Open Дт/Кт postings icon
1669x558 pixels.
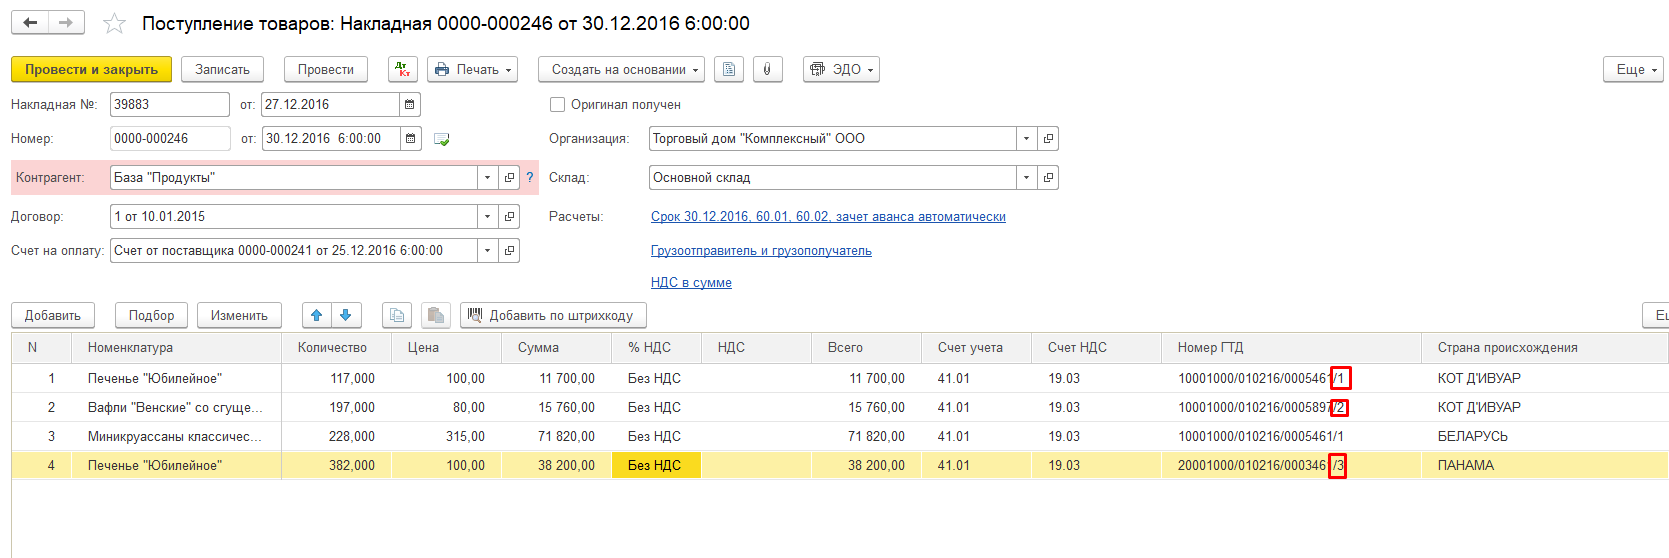(402, 69)
